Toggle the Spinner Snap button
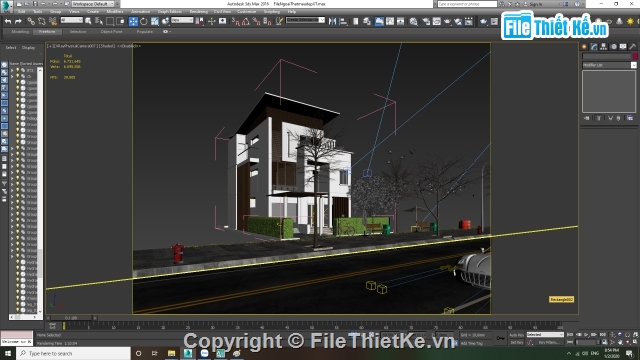The width and height of the screenshot is (640, 360). (267, 21)
